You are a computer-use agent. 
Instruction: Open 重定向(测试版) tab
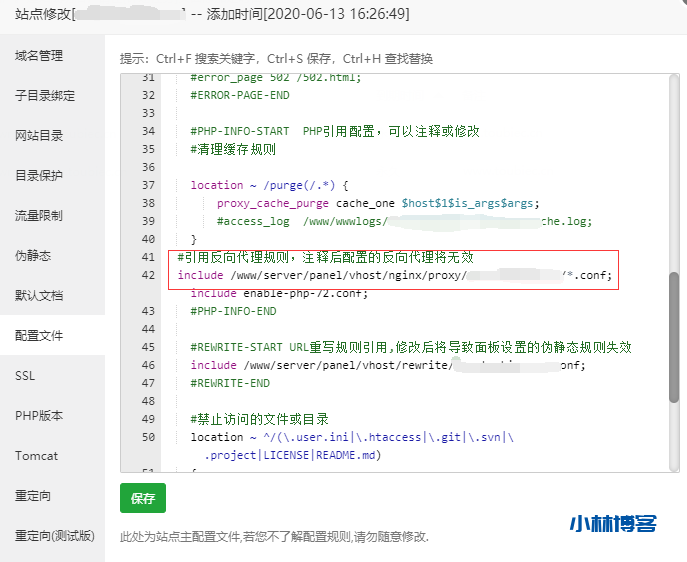pos(54,535)
